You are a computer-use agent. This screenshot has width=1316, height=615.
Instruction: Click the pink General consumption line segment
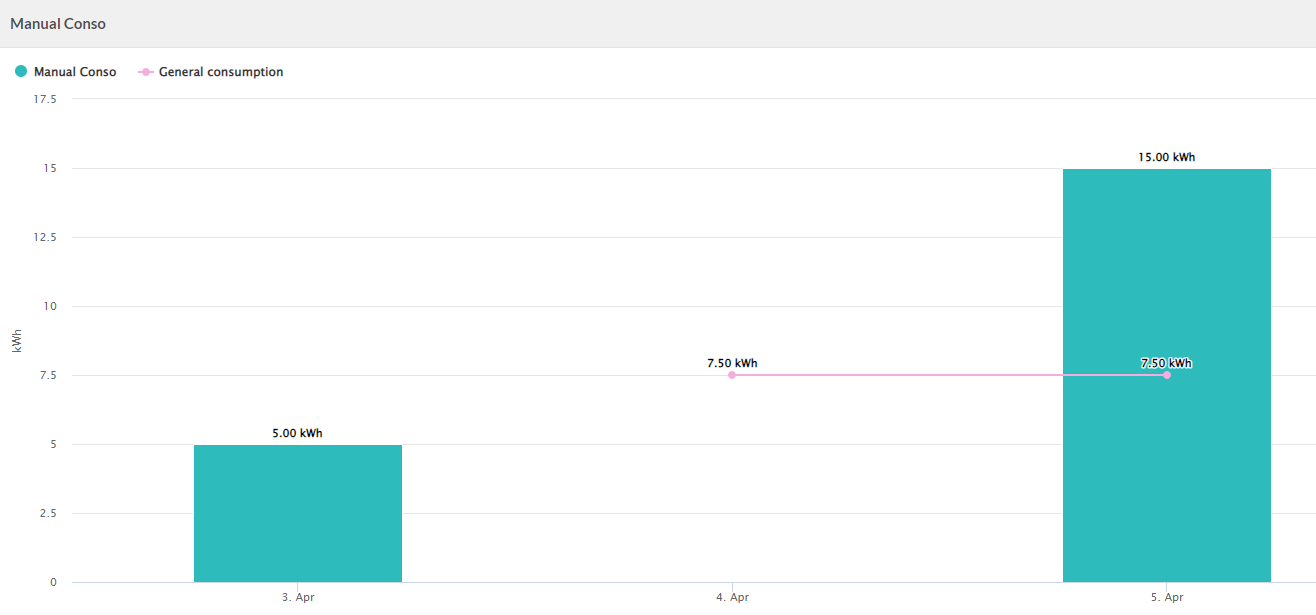pyautogui.click(x=950, y=375)
